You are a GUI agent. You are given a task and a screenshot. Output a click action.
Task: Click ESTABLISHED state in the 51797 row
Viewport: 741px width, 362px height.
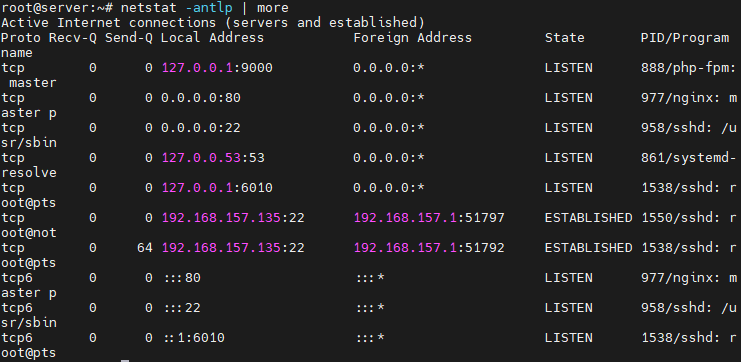pos(588,218)
